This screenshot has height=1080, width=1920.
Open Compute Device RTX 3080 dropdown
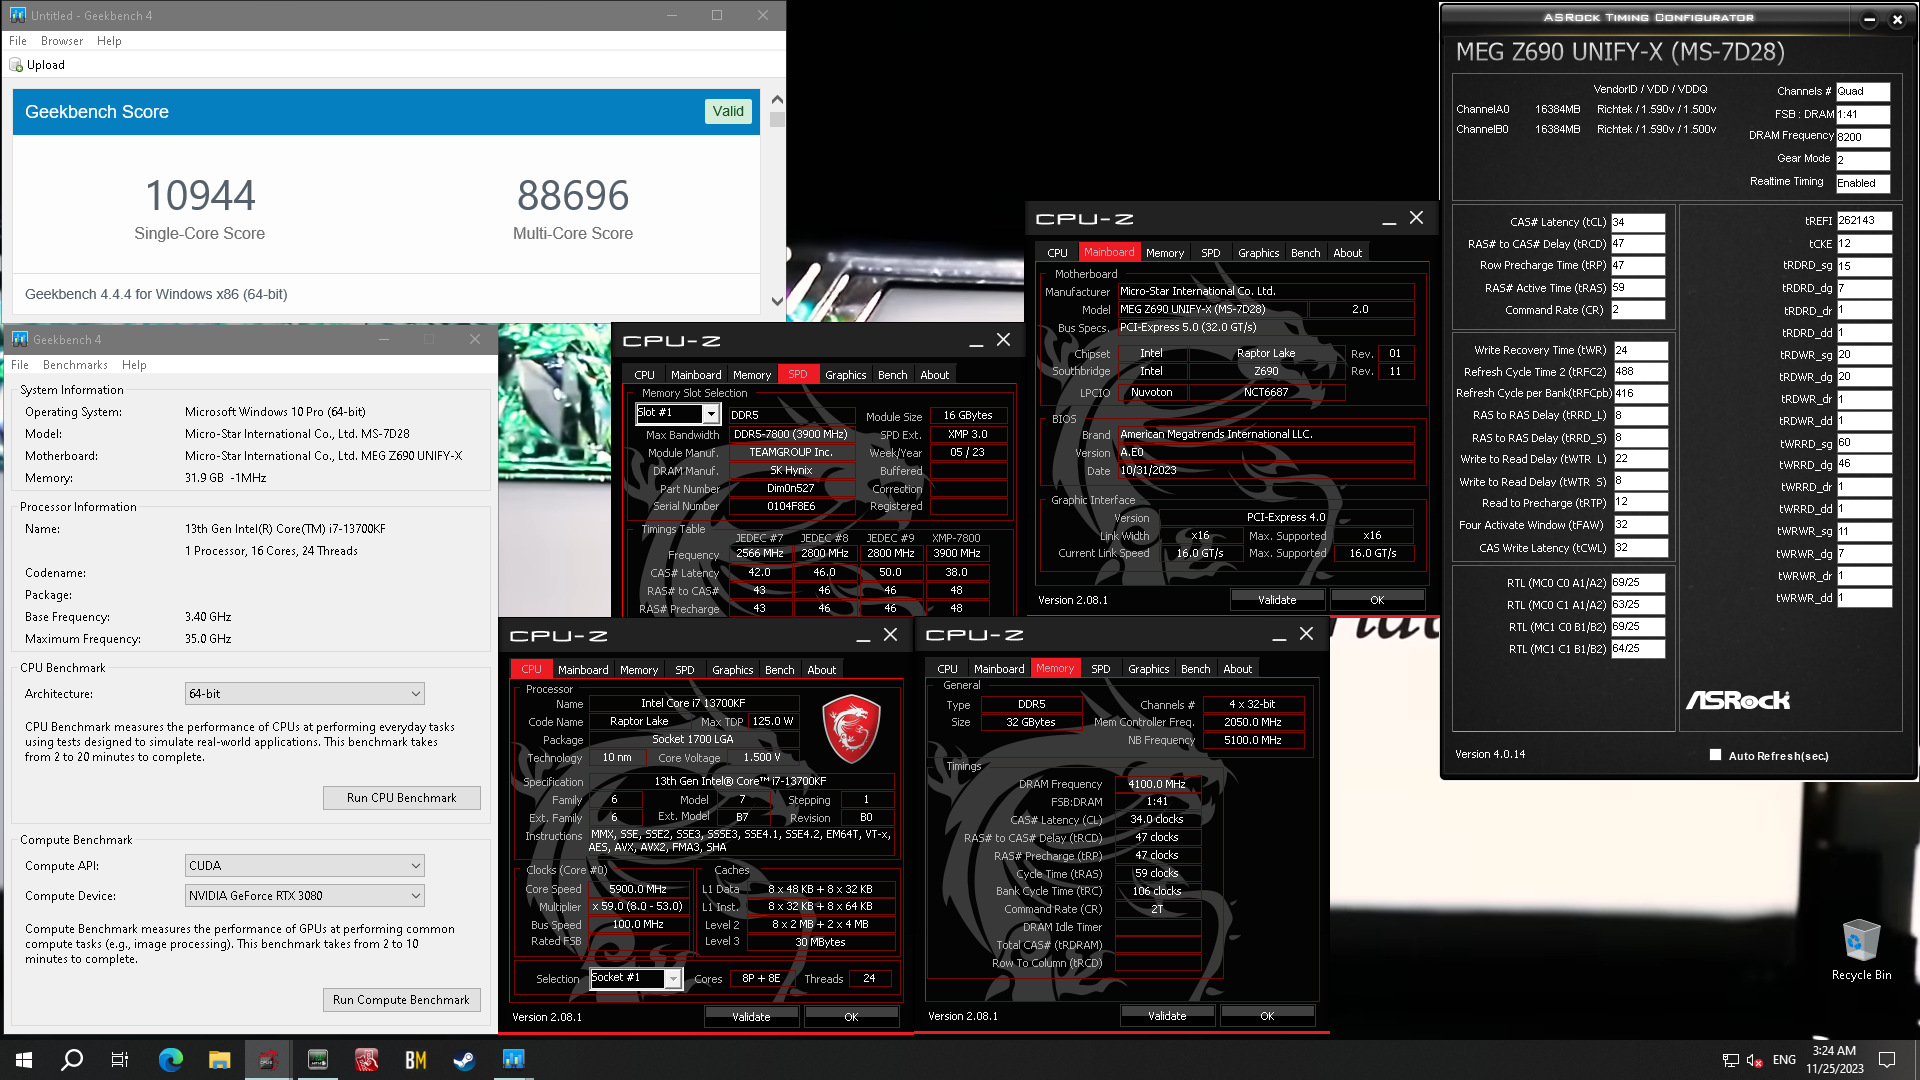(x=305, y=896)
